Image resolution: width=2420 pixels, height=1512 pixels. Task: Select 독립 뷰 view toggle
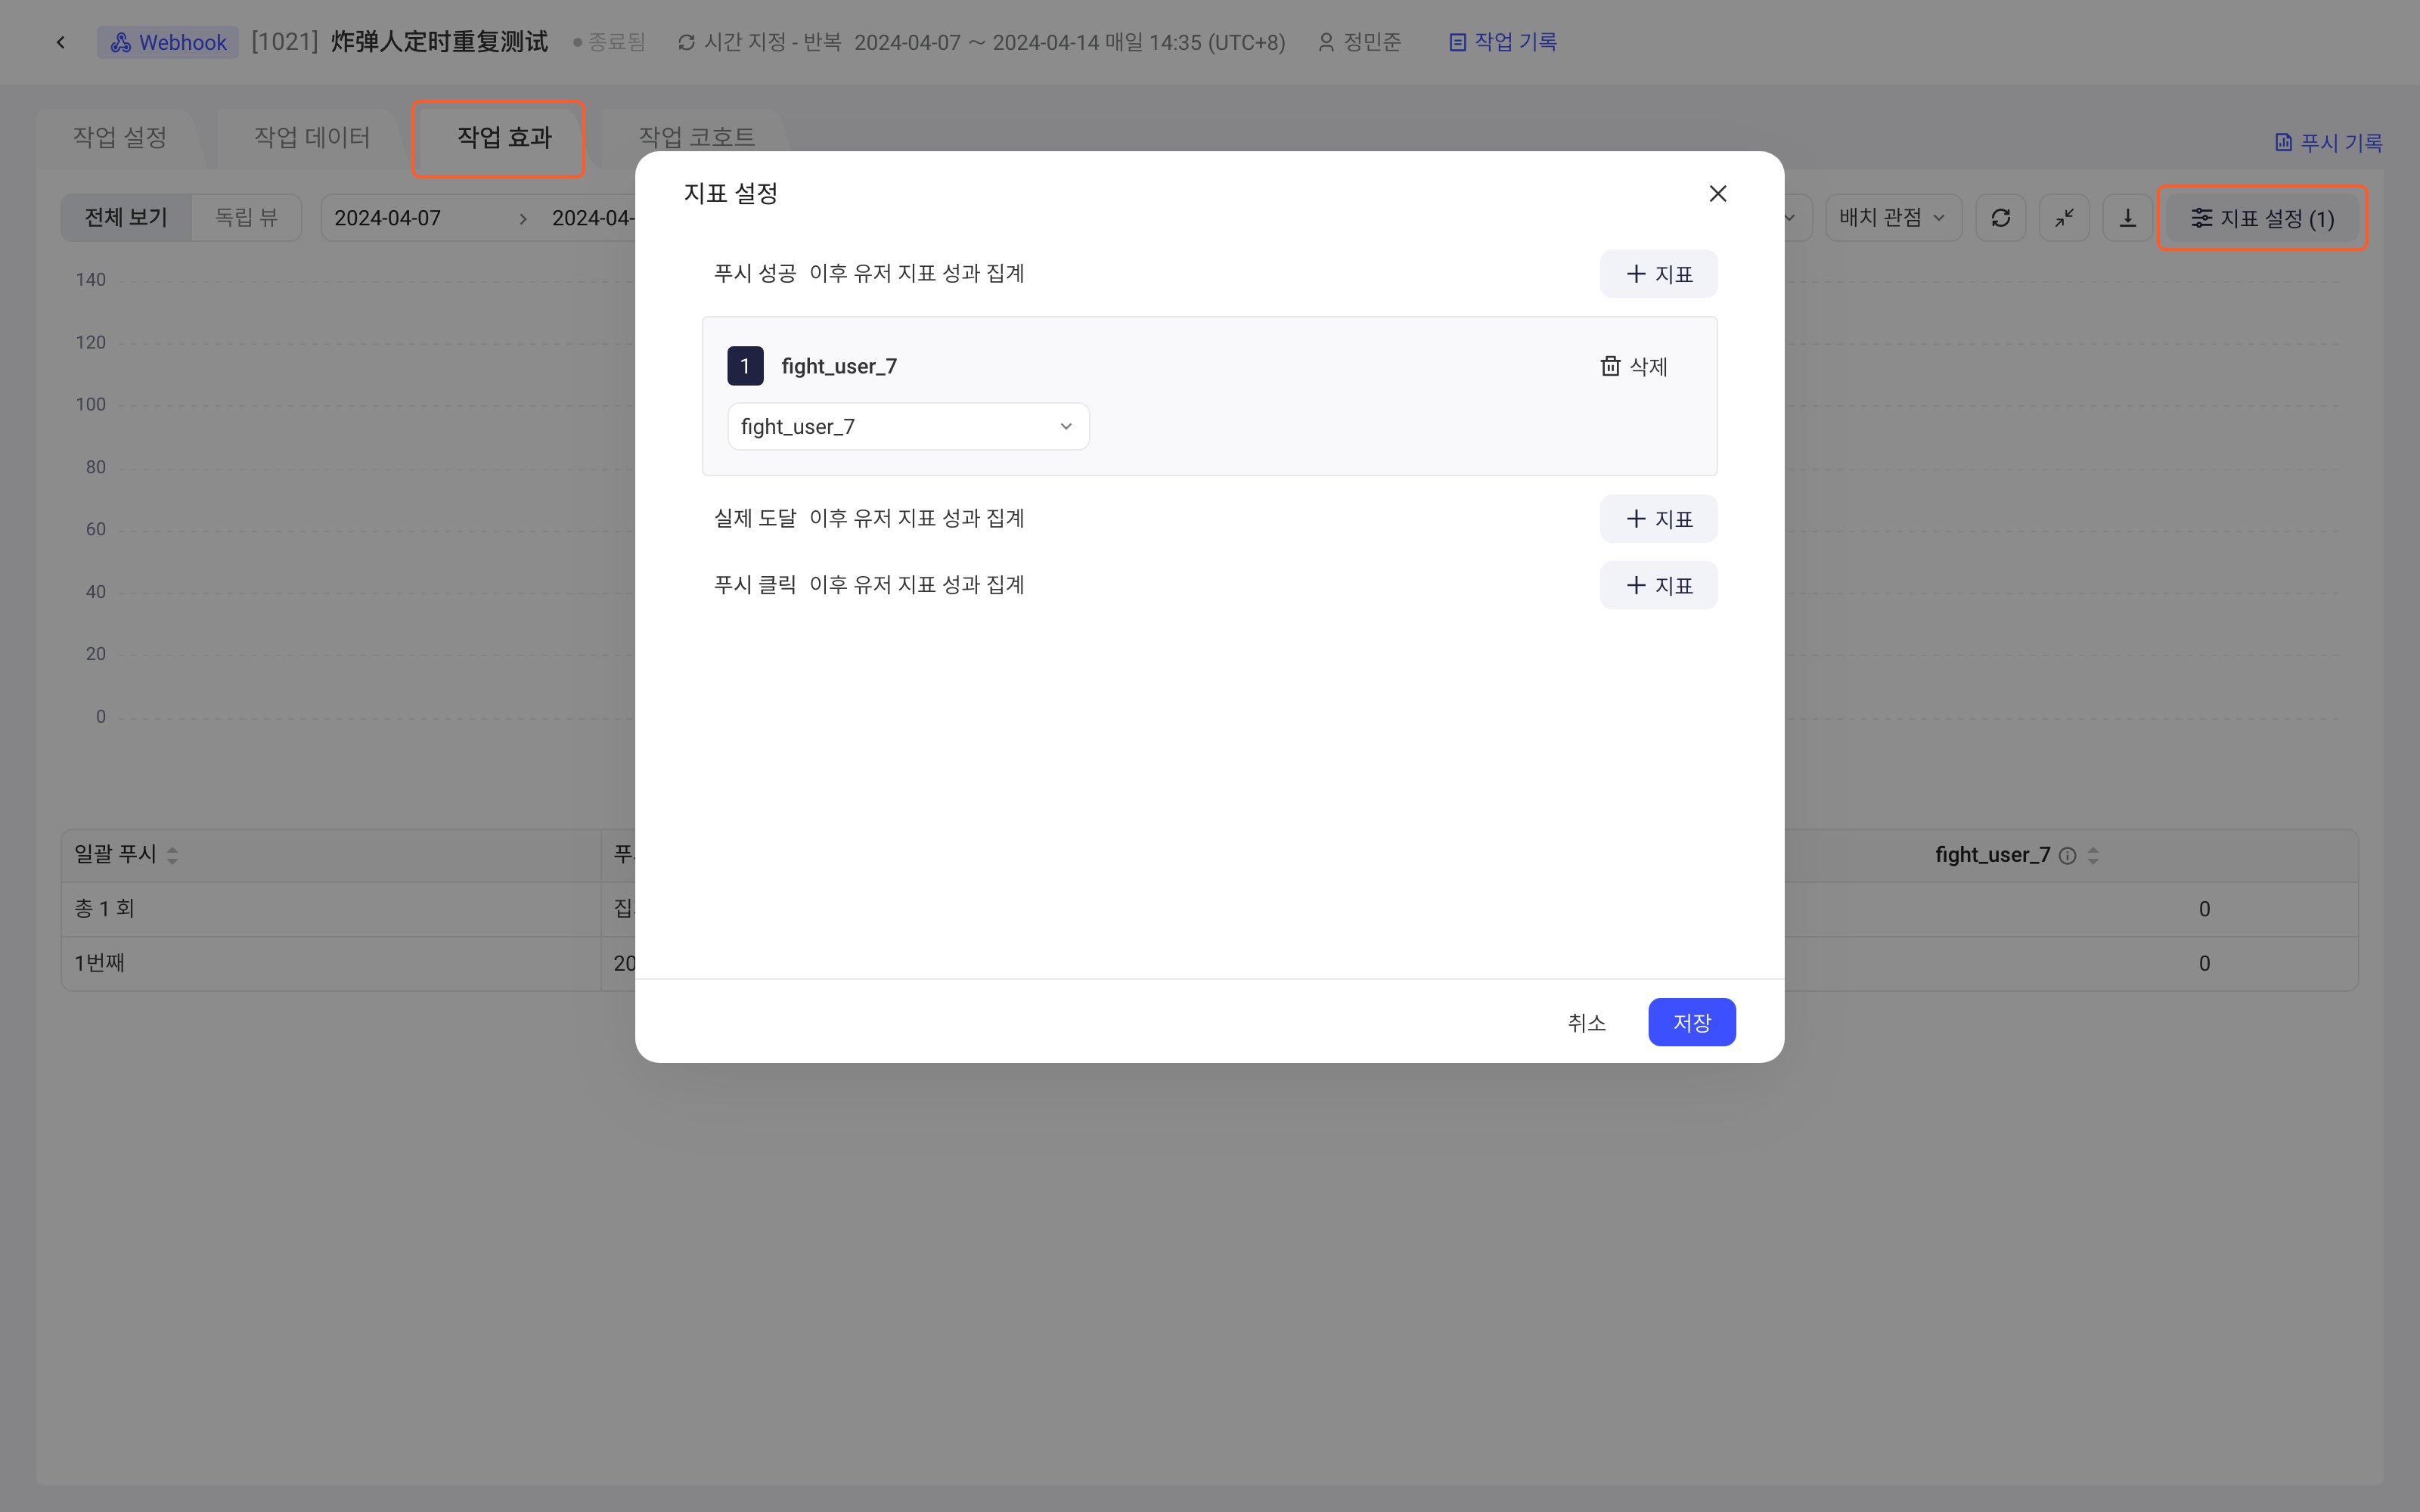pyautogui.click(x=246, y=217)
